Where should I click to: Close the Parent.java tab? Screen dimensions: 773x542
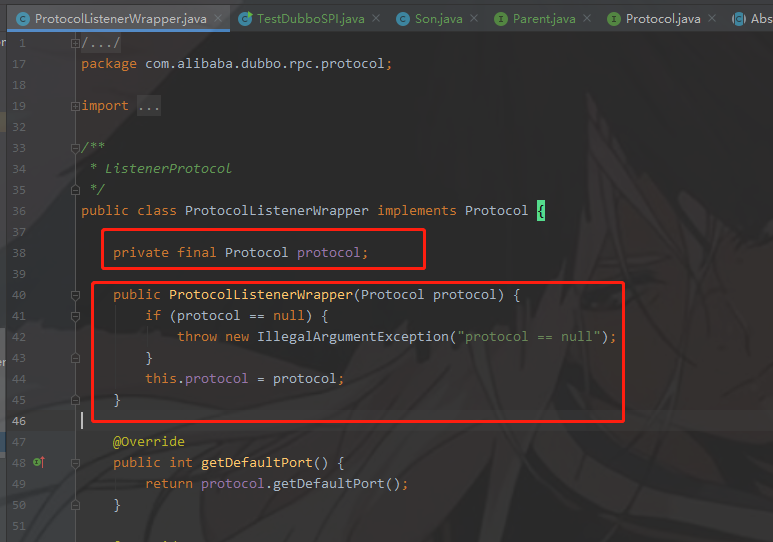click(x=587, y=18)
